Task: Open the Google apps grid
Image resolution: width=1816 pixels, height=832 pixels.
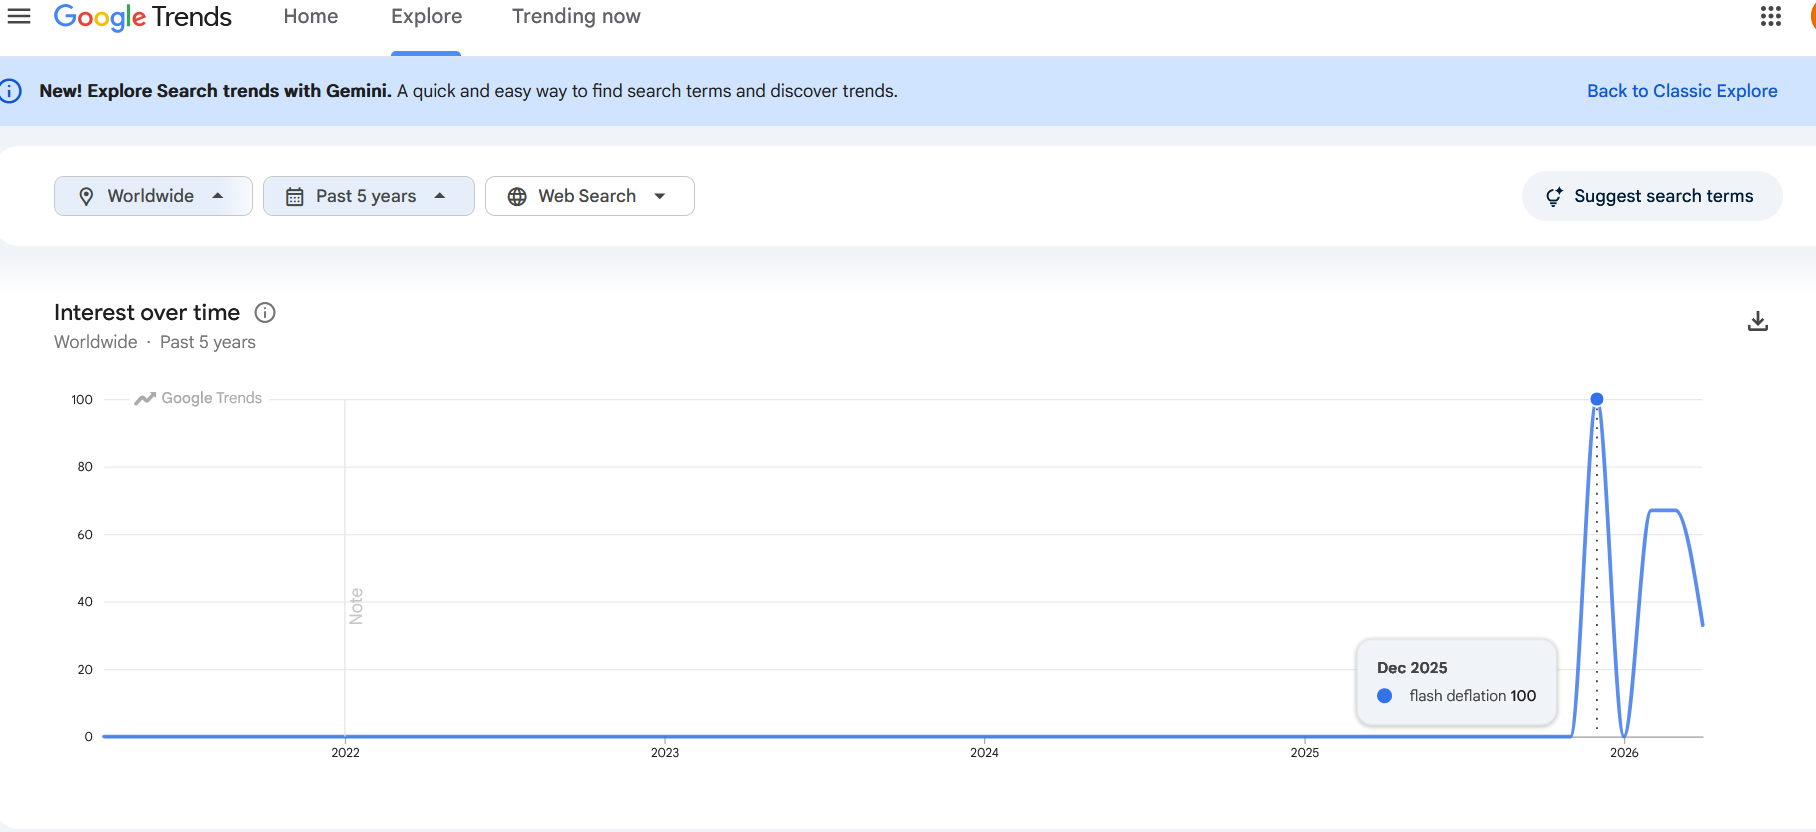Action: pos(1771,16)
